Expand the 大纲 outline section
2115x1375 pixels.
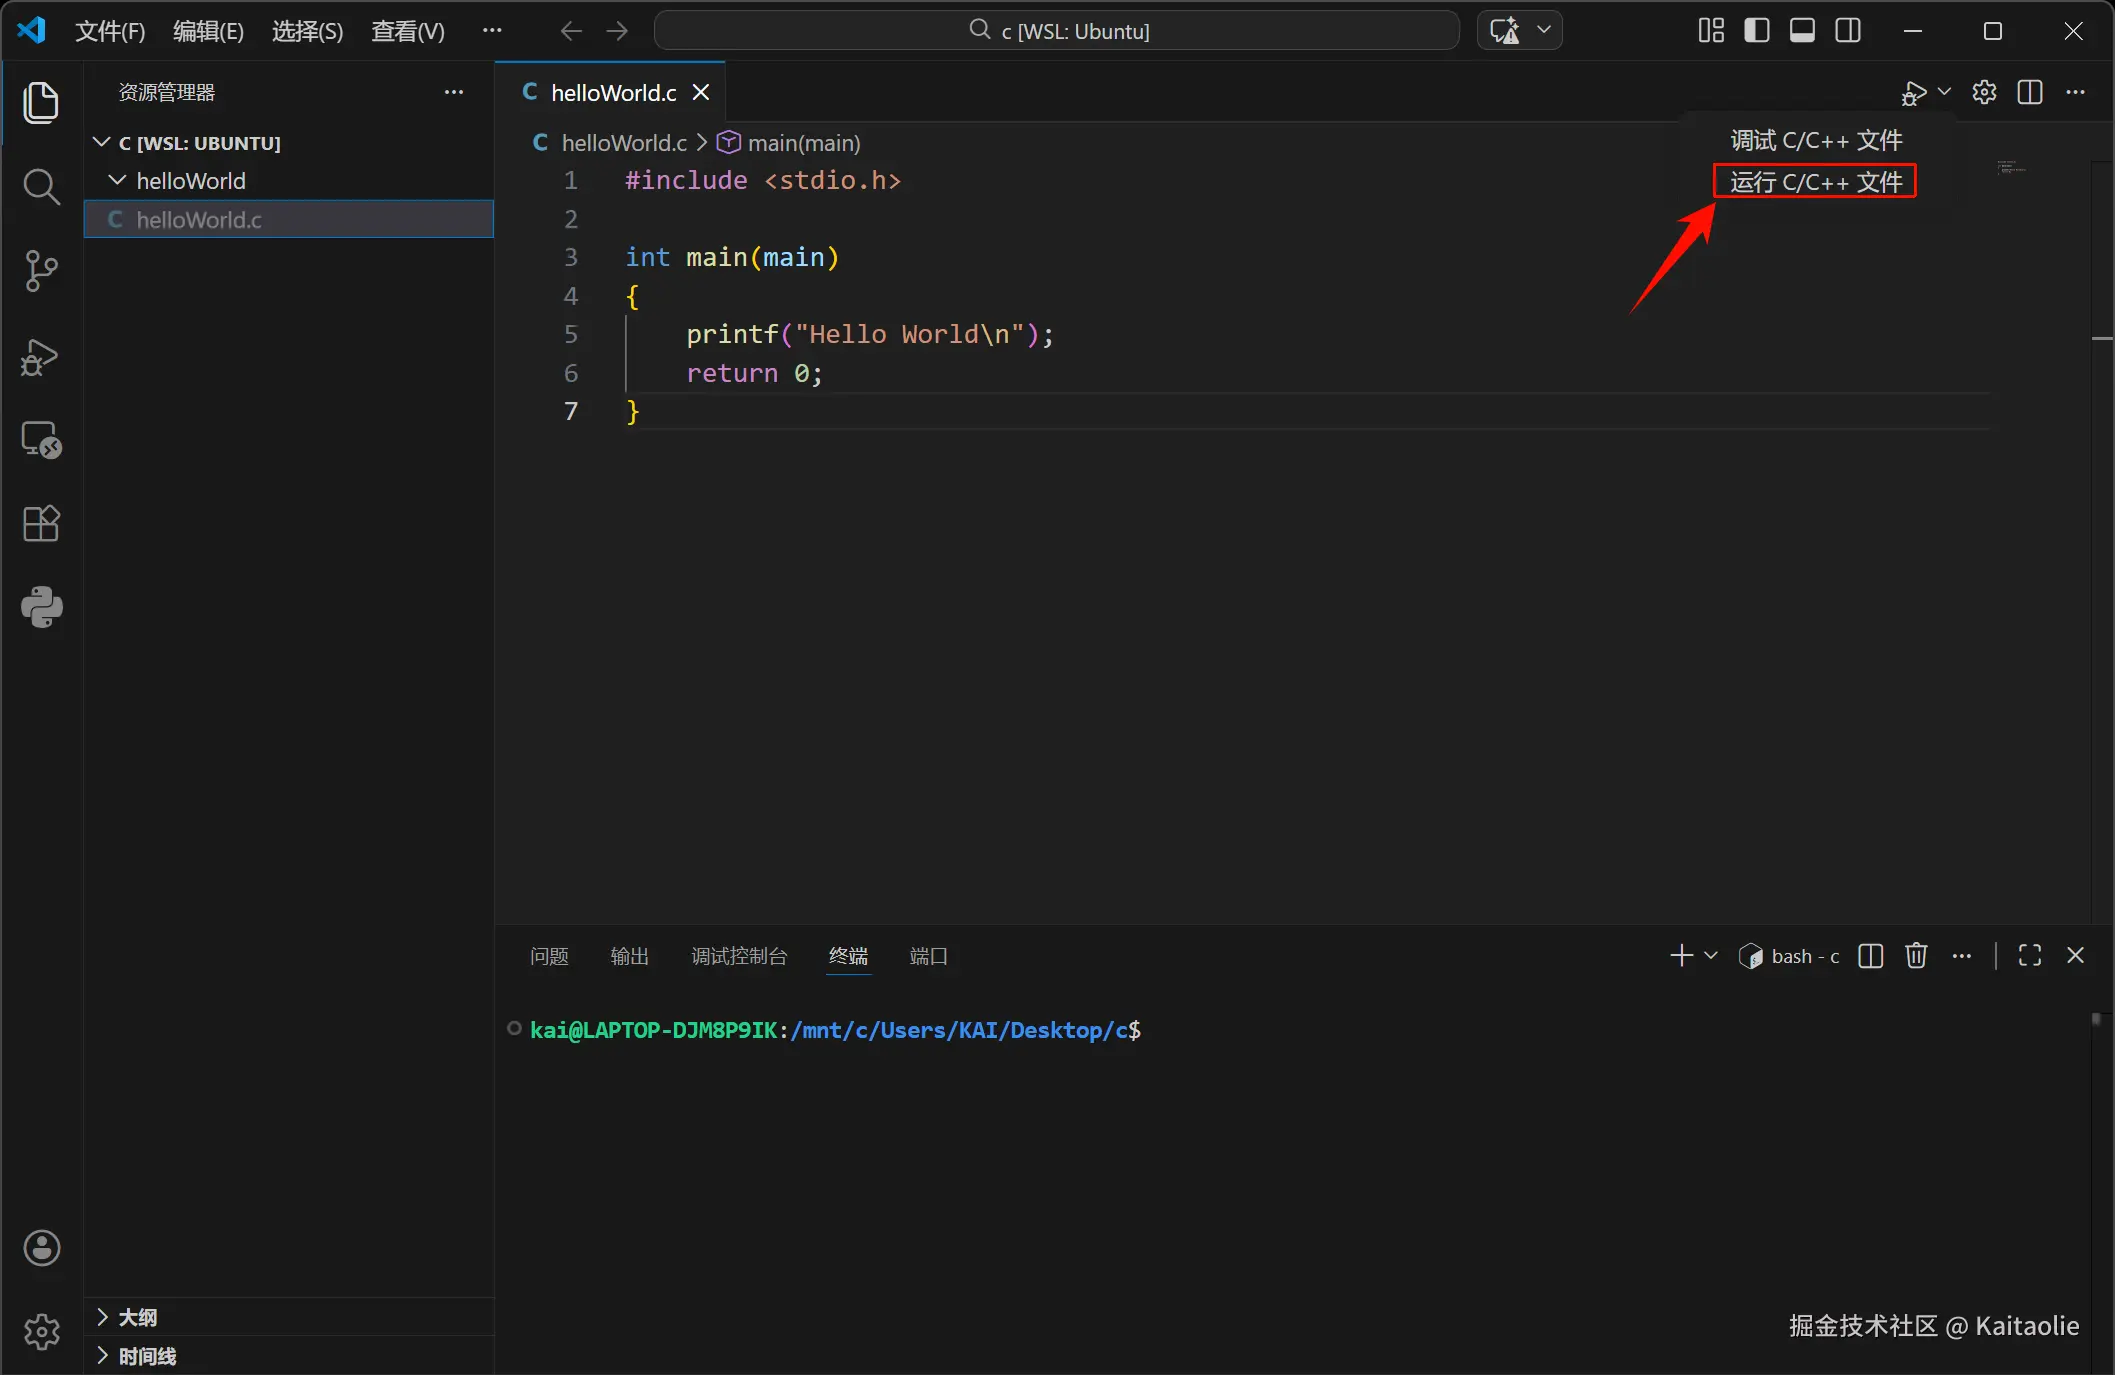(138, 1317)
